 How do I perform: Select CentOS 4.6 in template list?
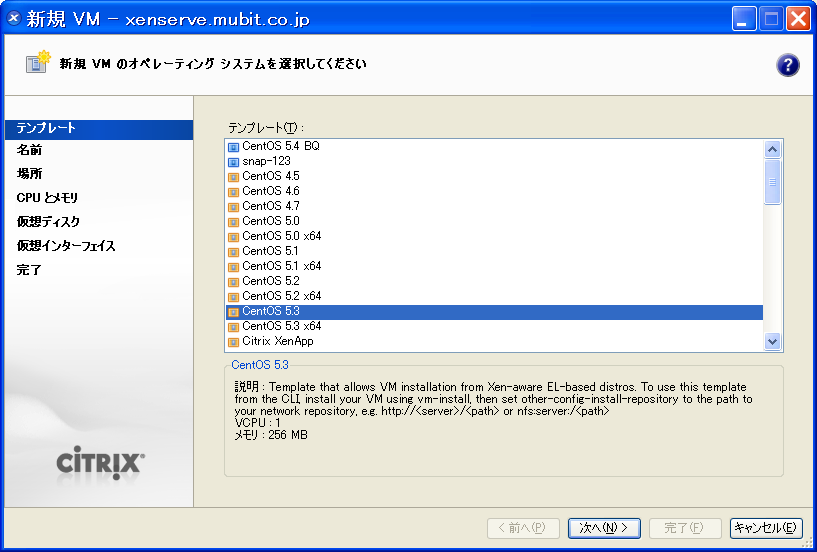point(271,191)
